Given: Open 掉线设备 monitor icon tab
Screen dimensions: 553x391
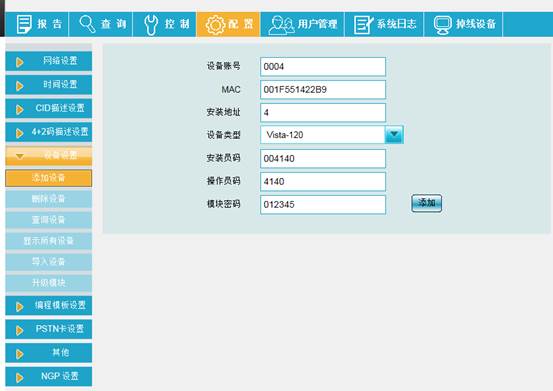Looking at the screenshot, I should pos(463,24).
